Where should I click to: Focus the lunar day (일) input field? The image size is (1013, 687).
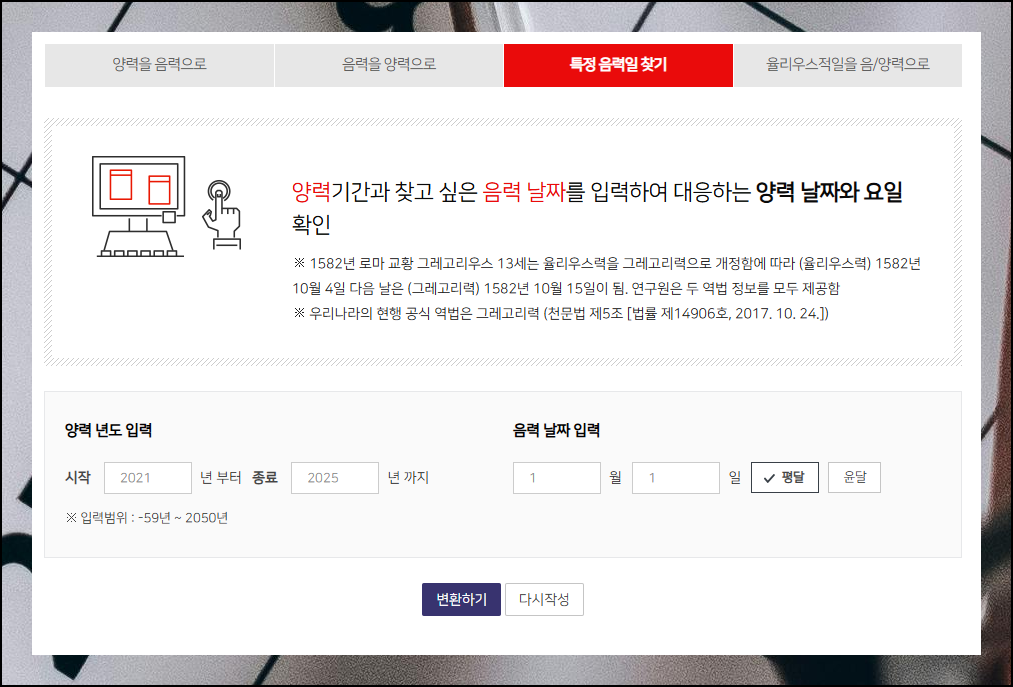click(676, 478)
